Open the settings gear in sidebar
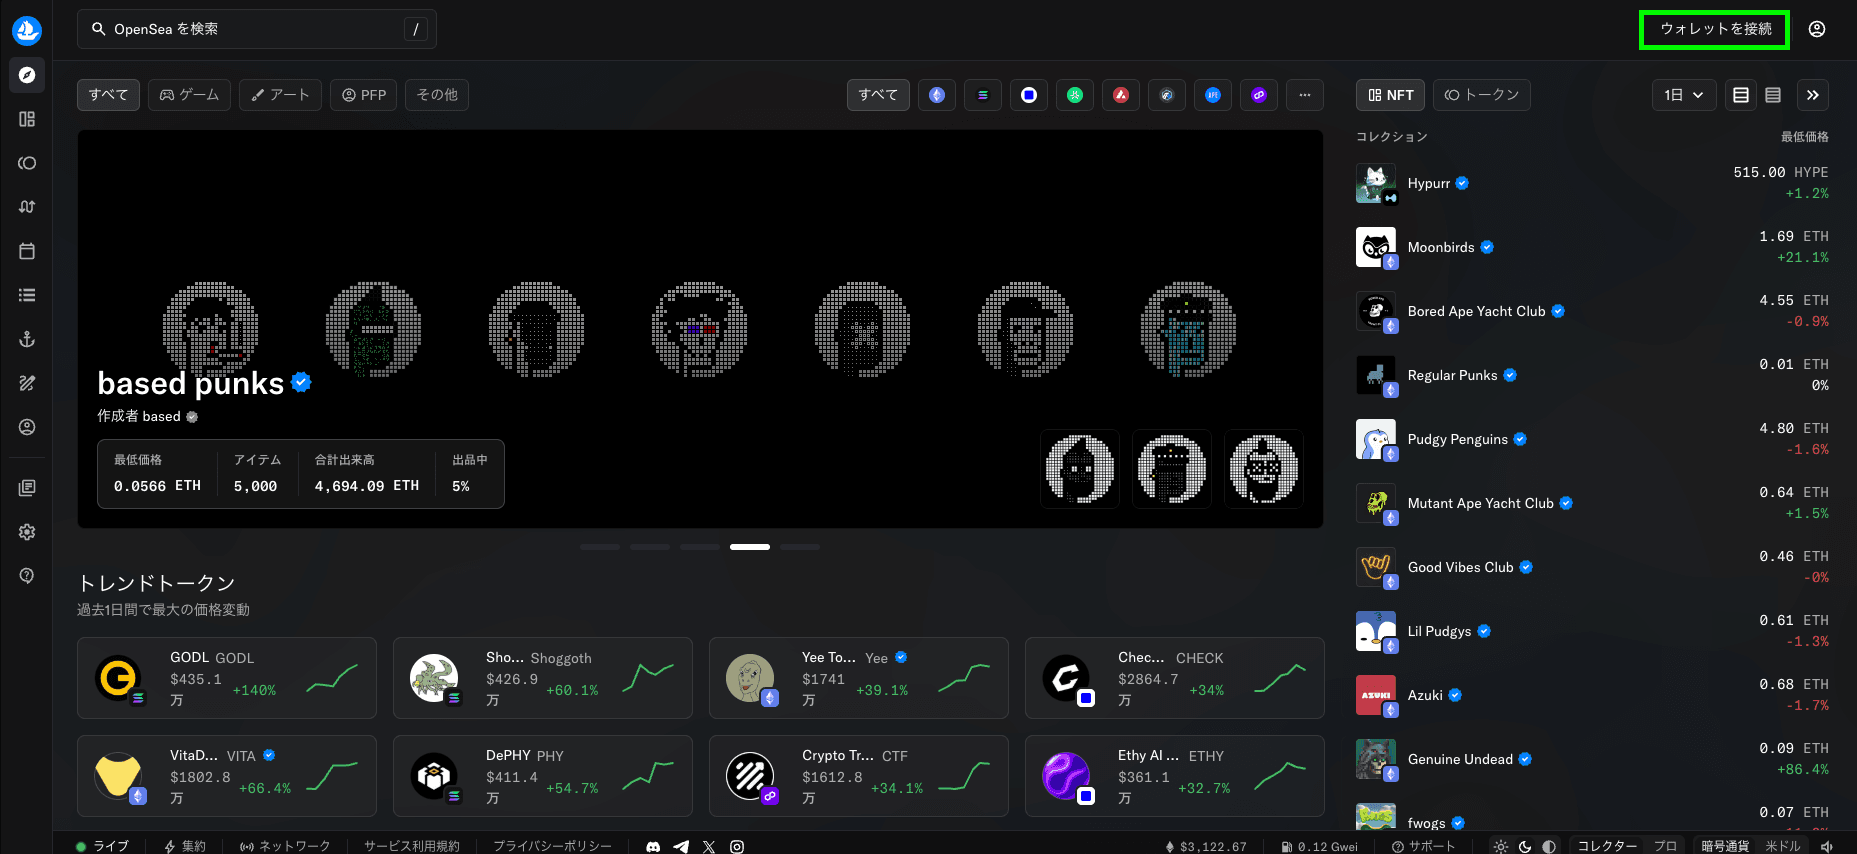Screen dimensions: 1857x854 (x=27, y=532)
